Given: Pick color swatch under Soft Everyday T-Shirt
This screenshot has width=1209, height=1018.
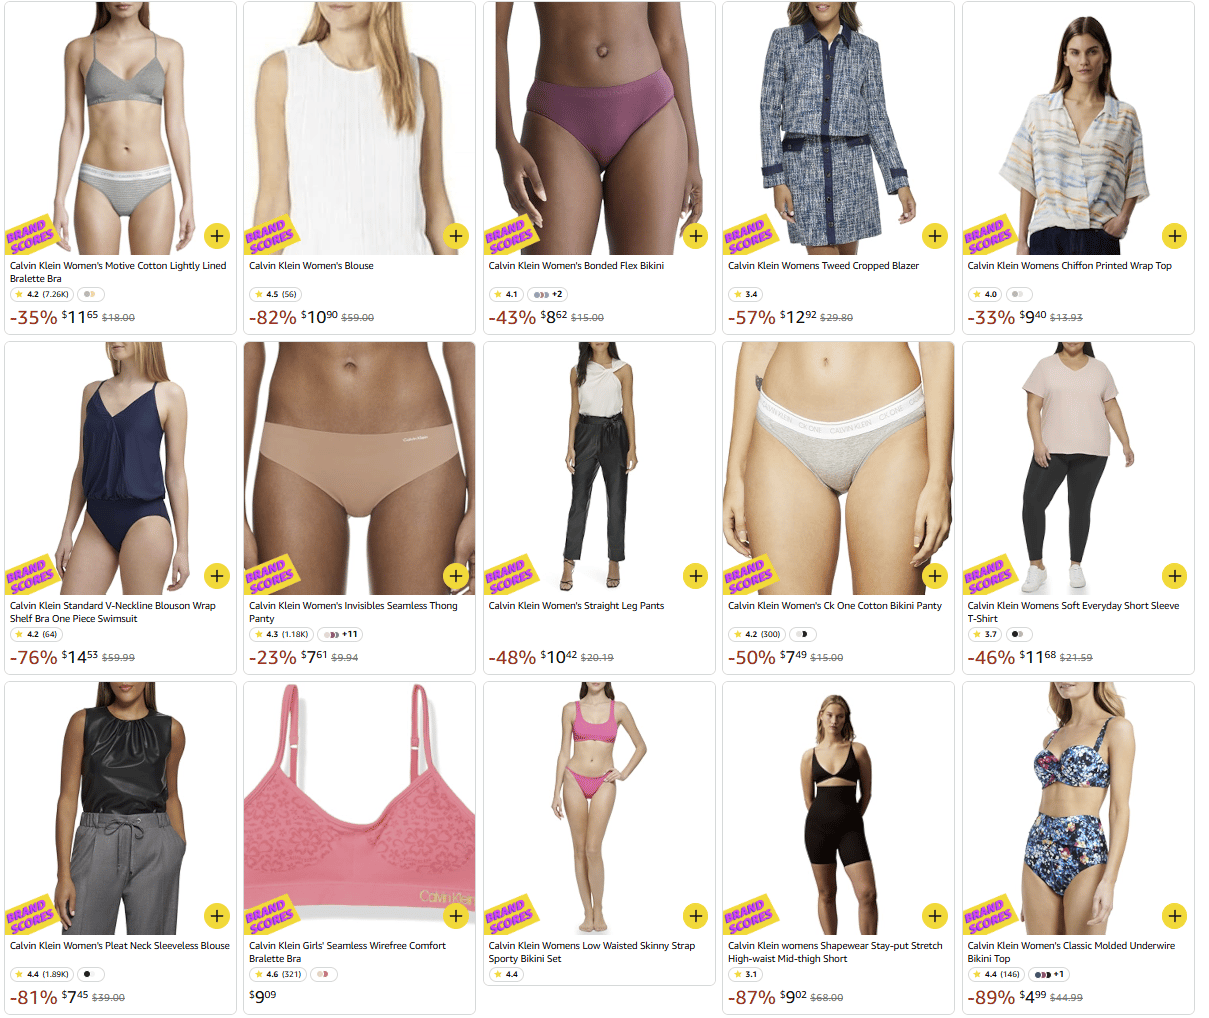Looking at the screenshot, I should coord(1018,634).
